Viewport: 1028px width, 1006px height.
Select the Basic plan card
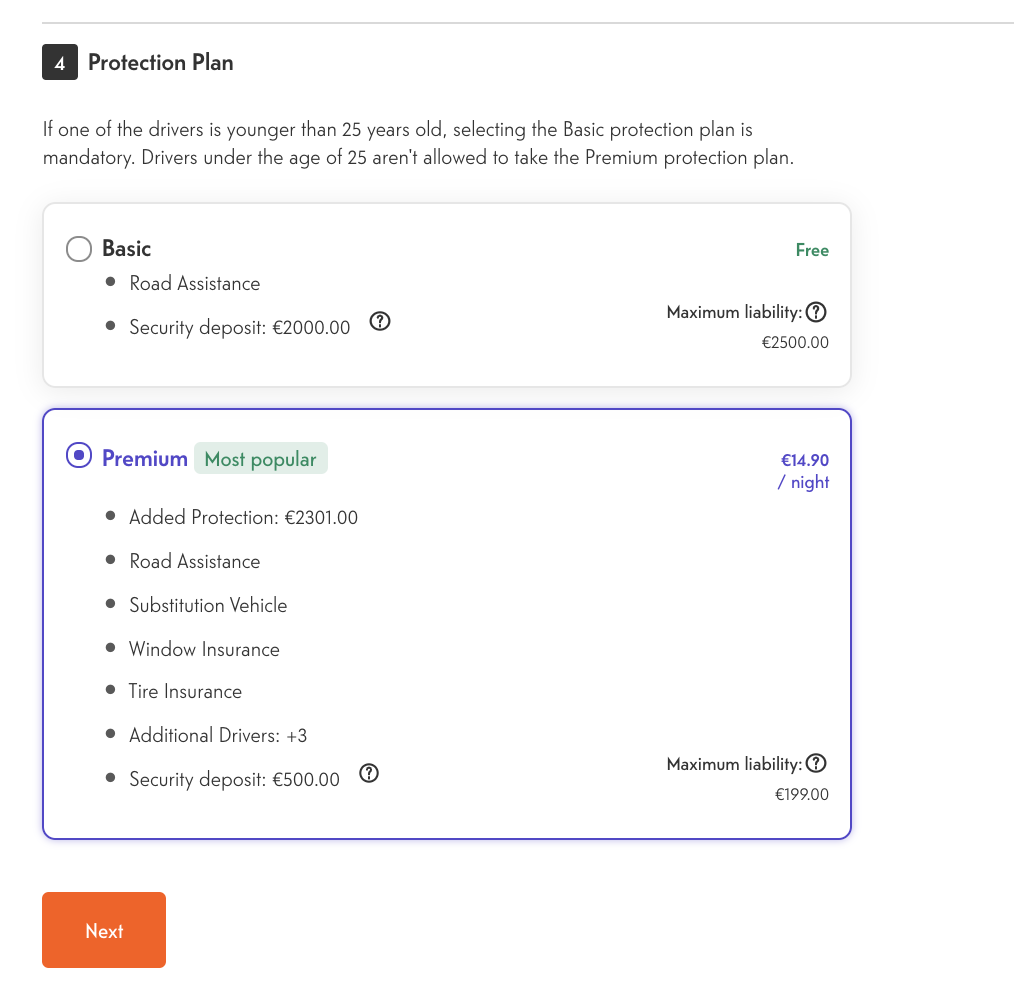tap(446, 294)
